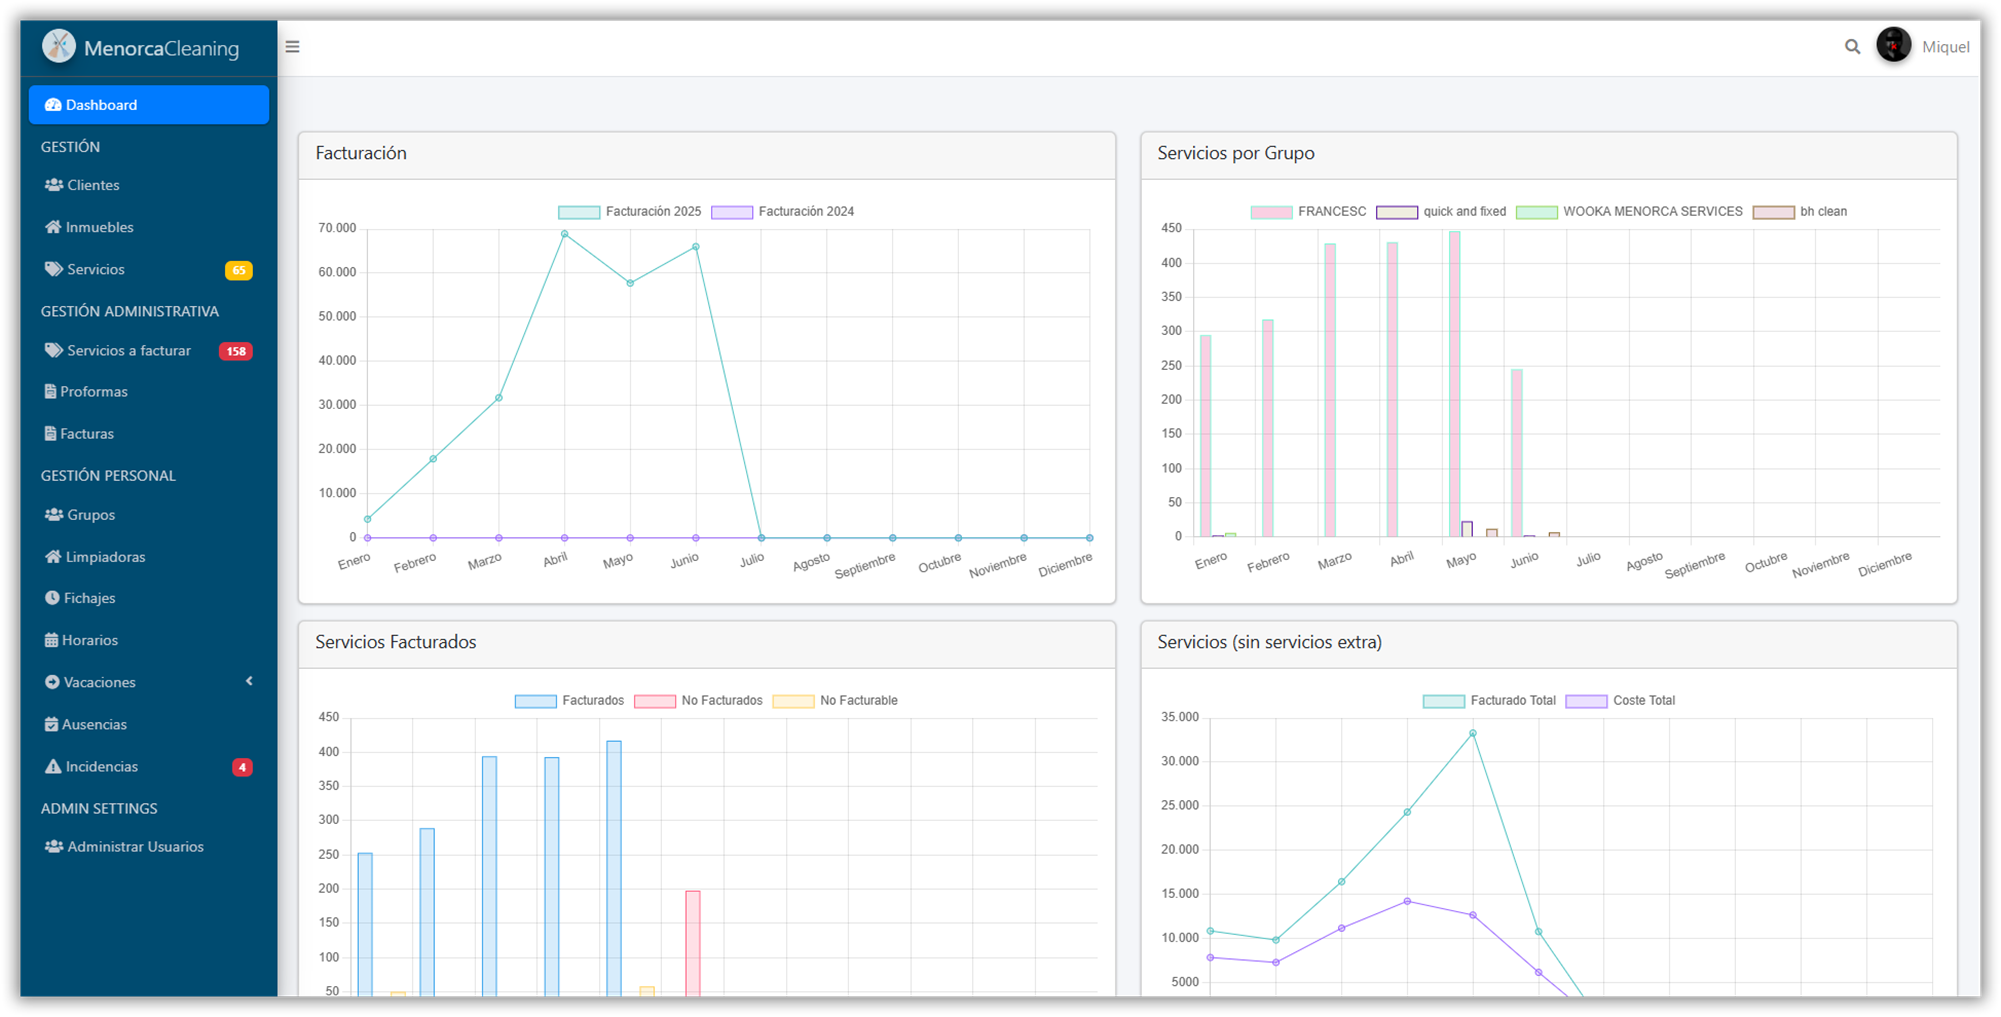Expand the Vacaciones submenu arrow
The image size is (2001, 1017).
click(249, 682)
